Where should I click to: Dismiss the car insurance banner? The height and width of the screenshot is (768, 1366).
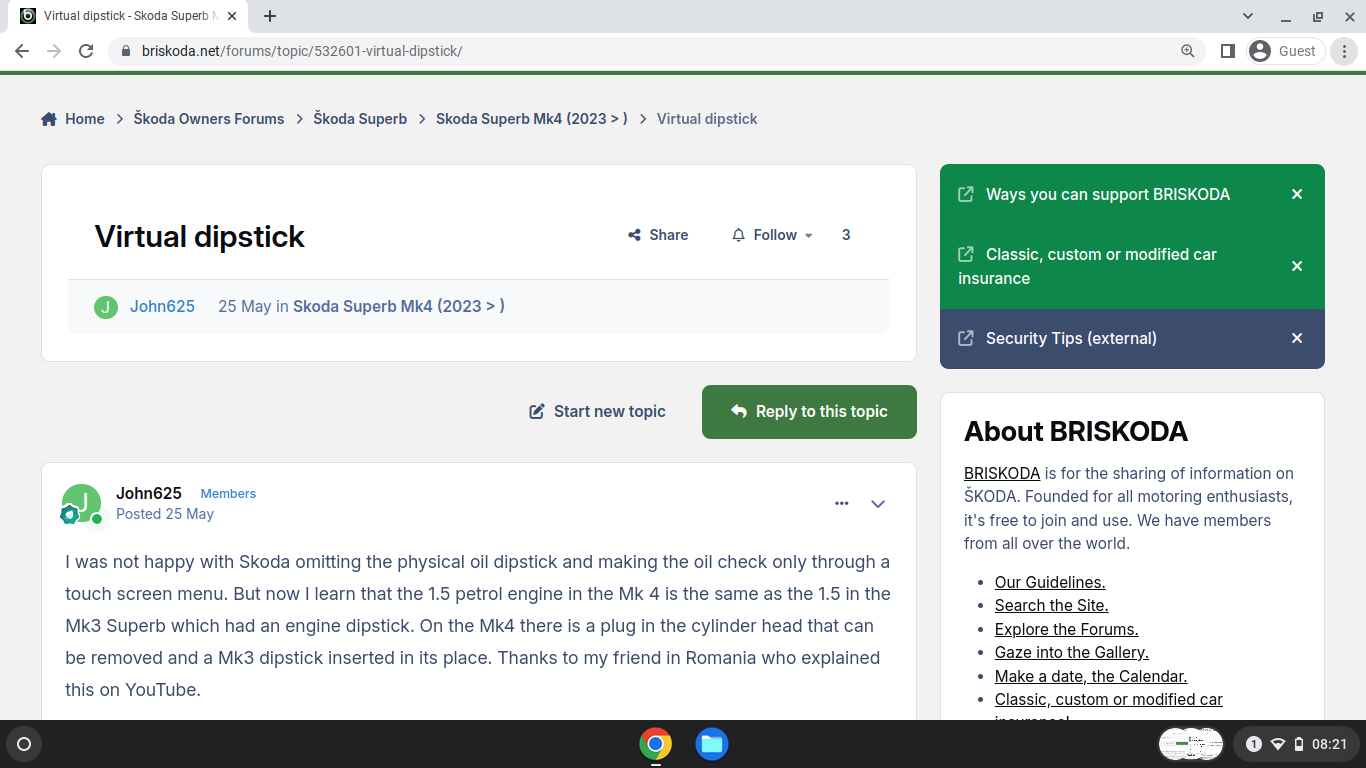[1297, 266]
